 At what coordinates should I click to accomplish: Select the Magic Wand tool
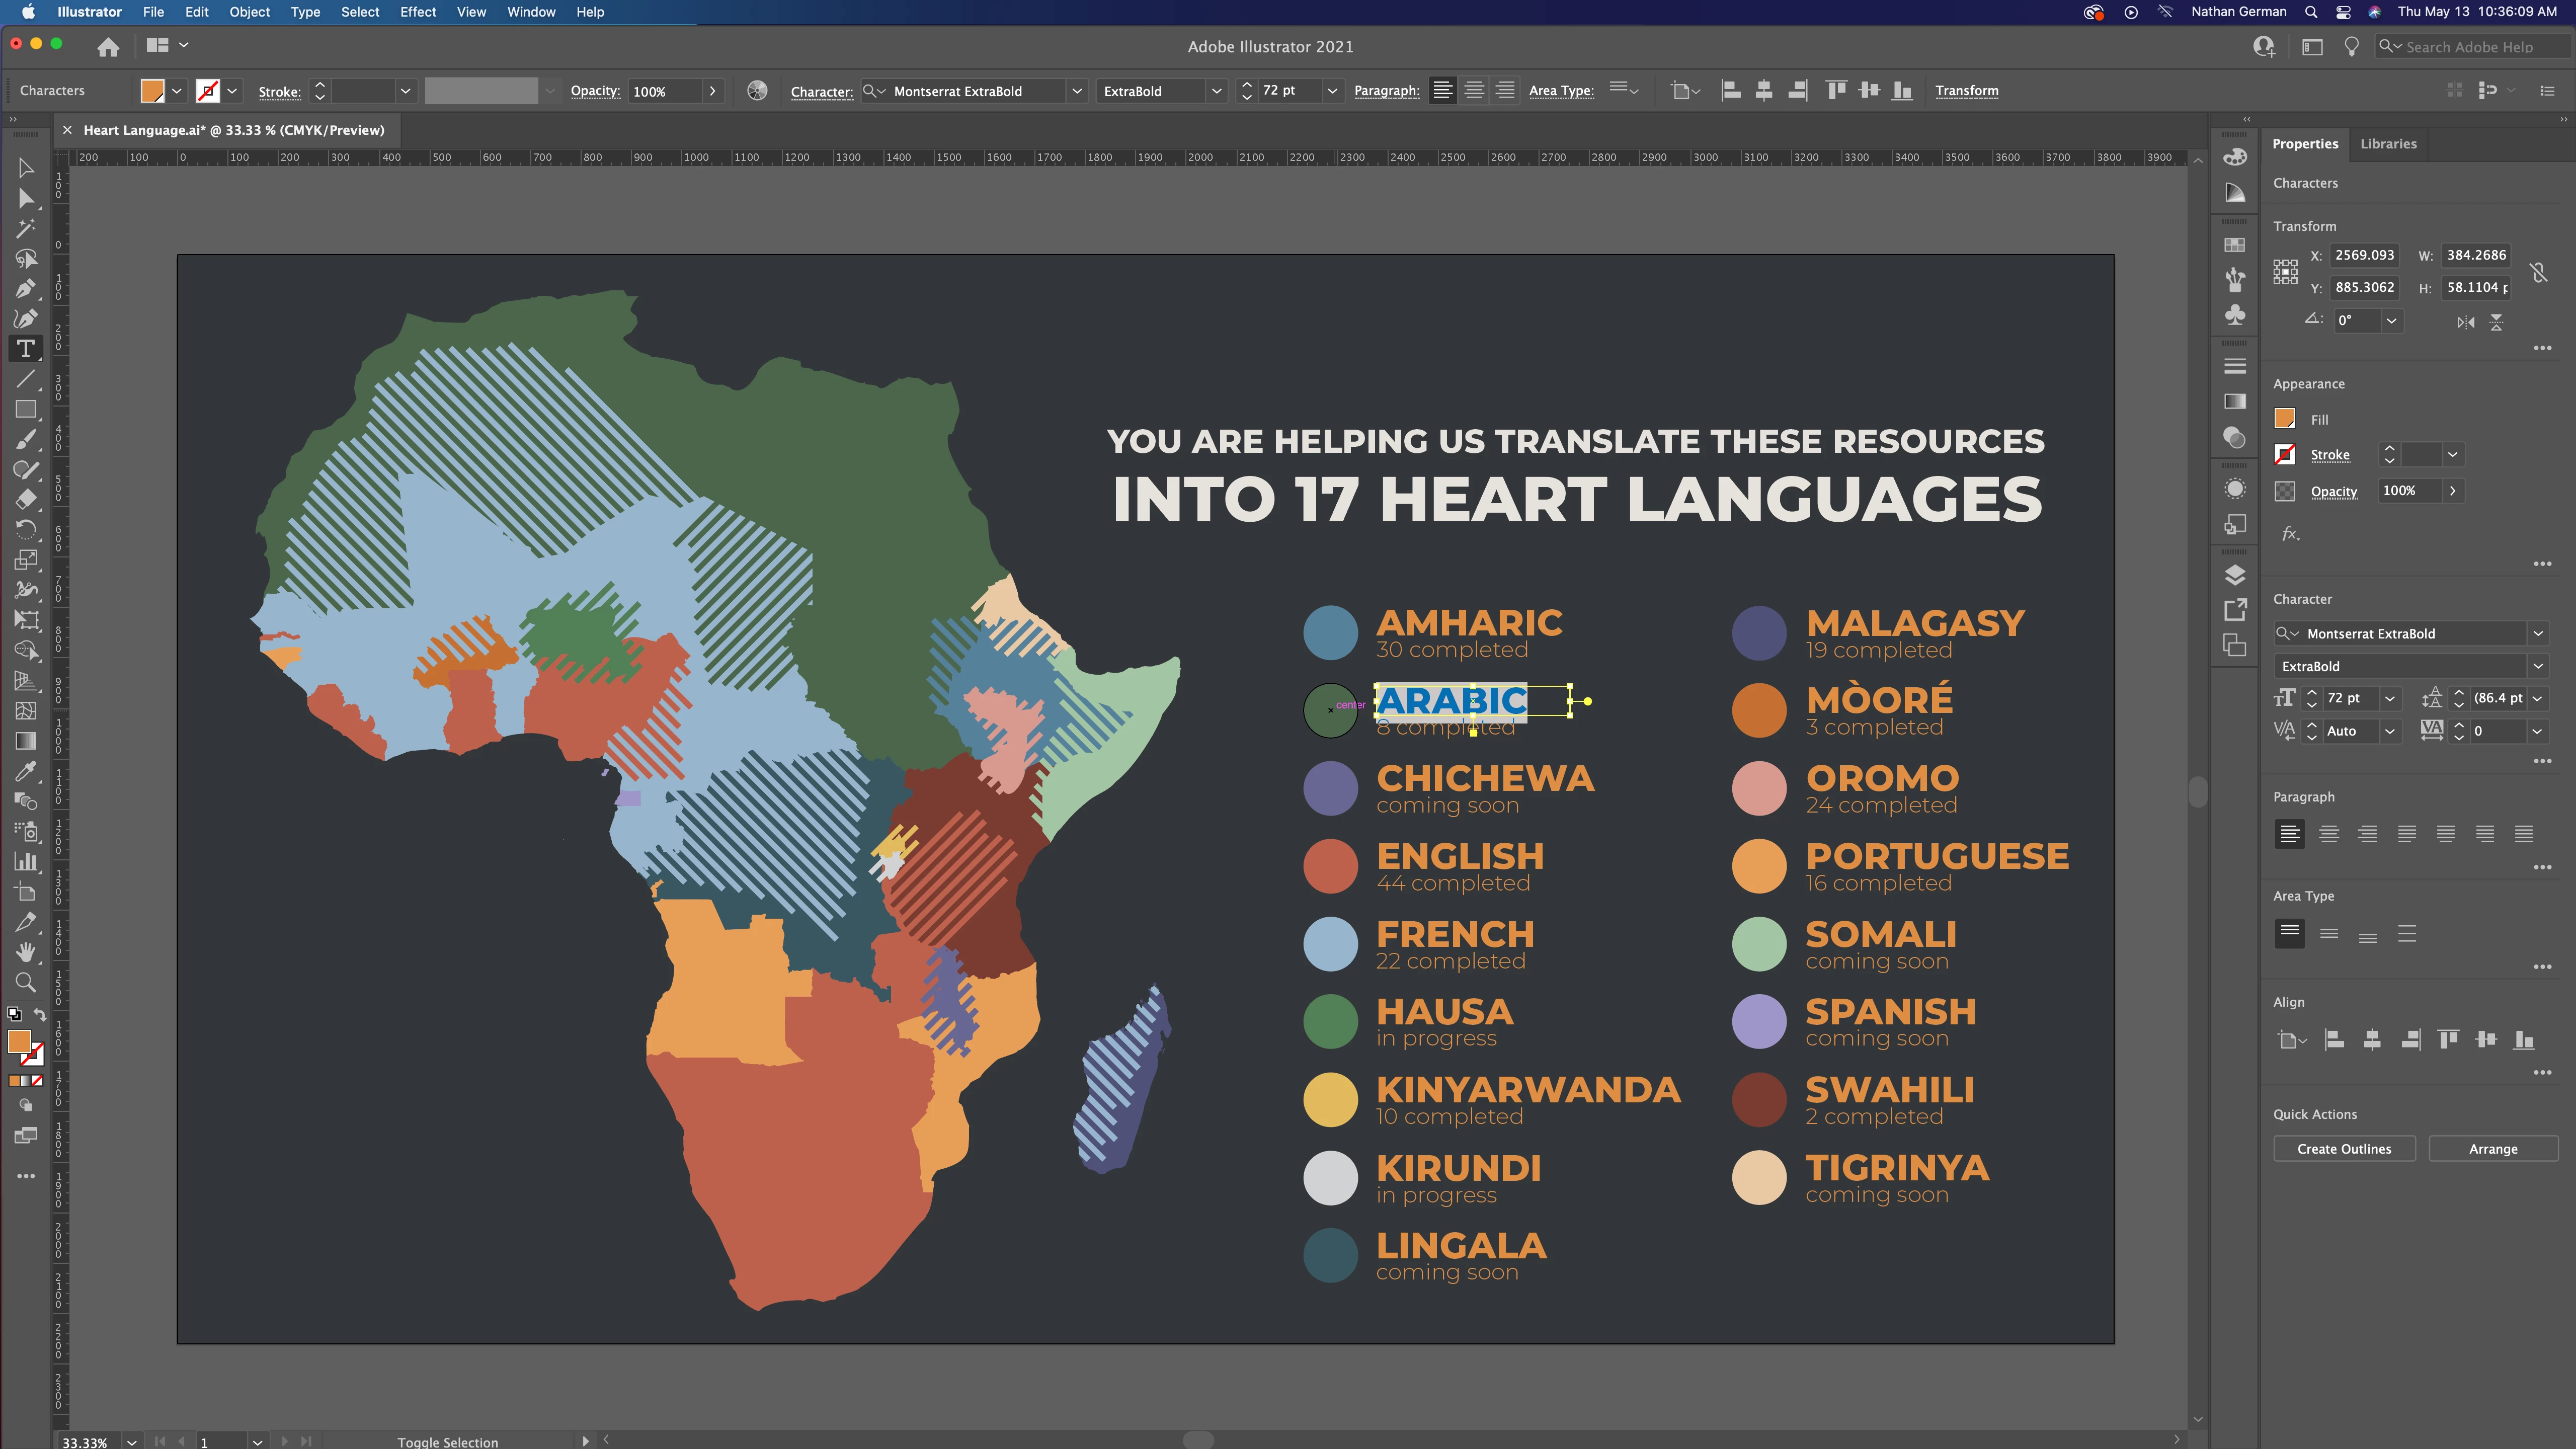26,229
